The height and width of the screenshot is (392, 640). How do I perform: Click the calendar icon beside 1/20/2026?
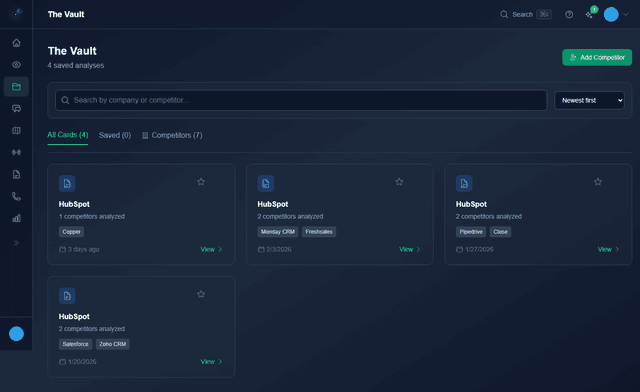(x=62, y=361)
